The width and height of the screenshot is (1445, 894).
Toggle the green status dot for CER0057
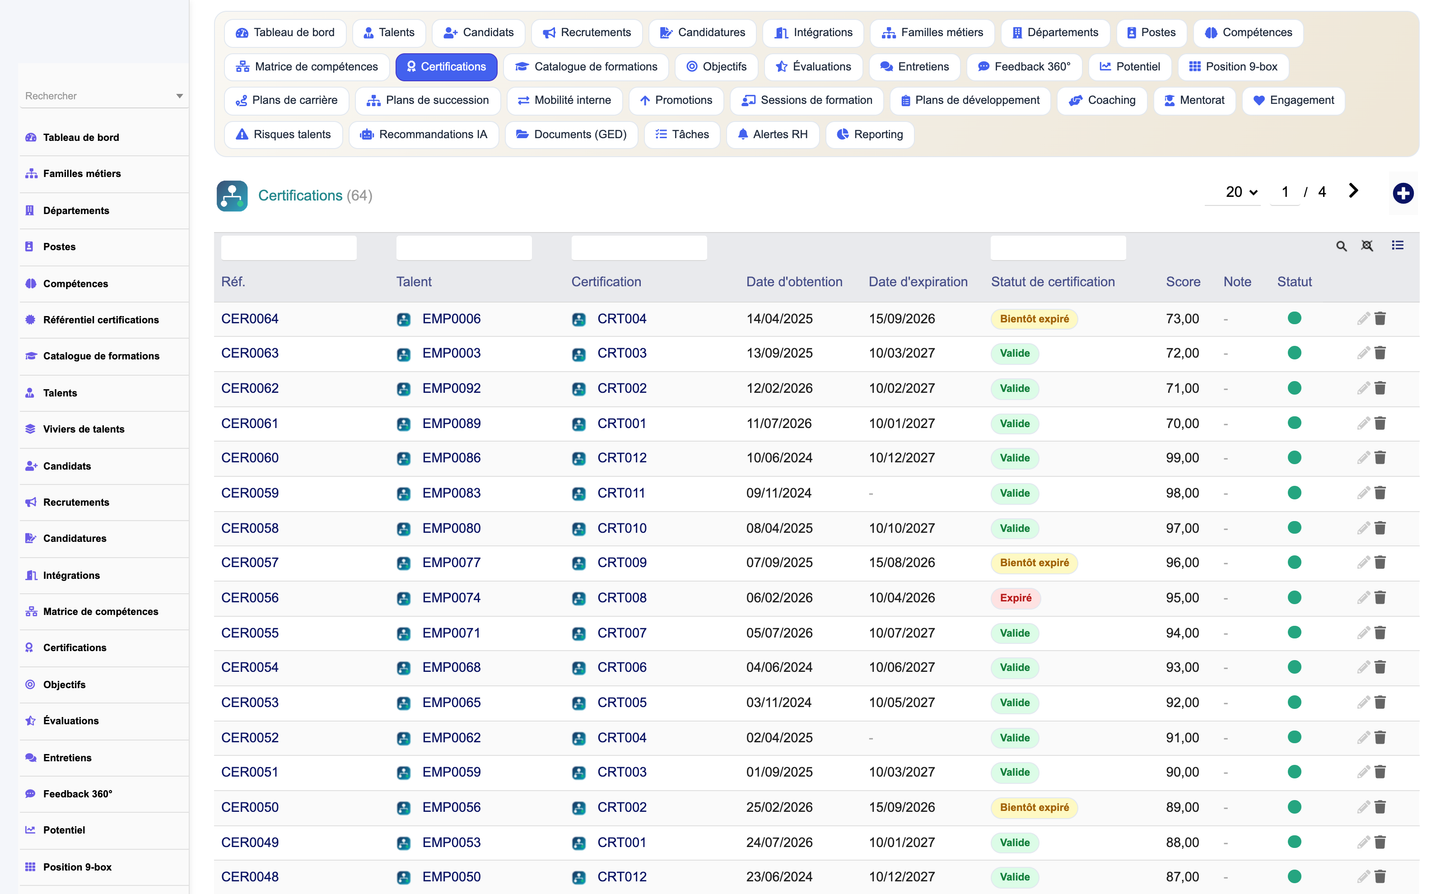1294,562
